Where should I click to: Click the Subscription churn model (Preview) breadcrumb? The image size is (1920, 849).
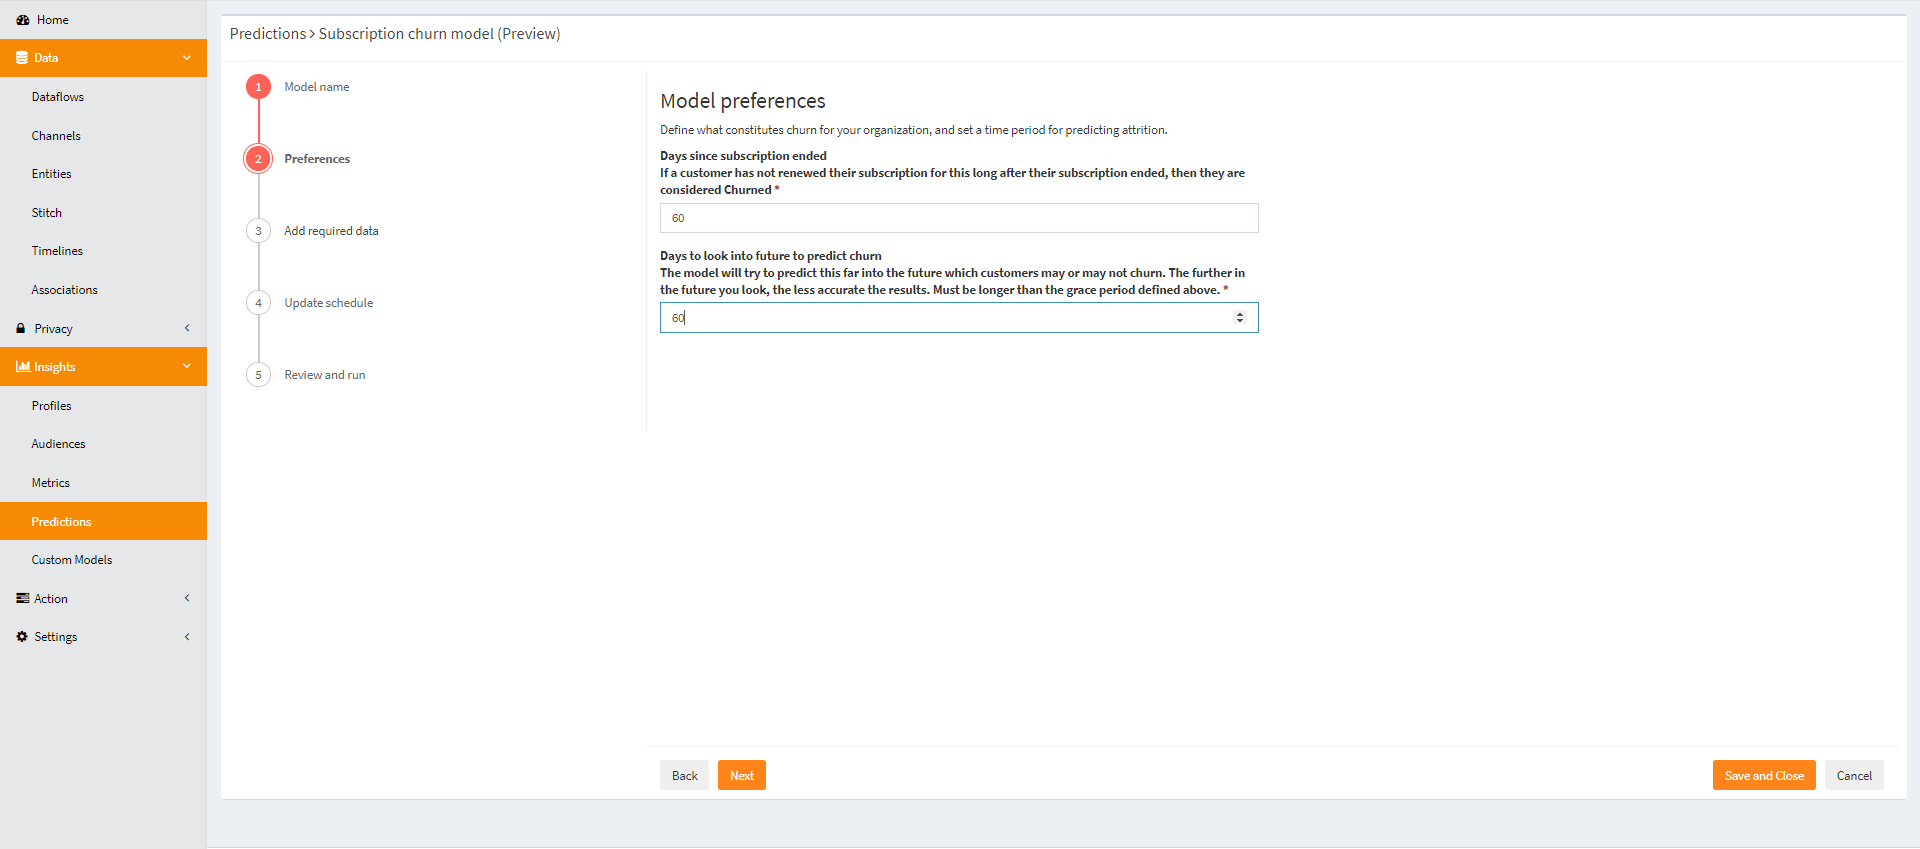(440, 34)
